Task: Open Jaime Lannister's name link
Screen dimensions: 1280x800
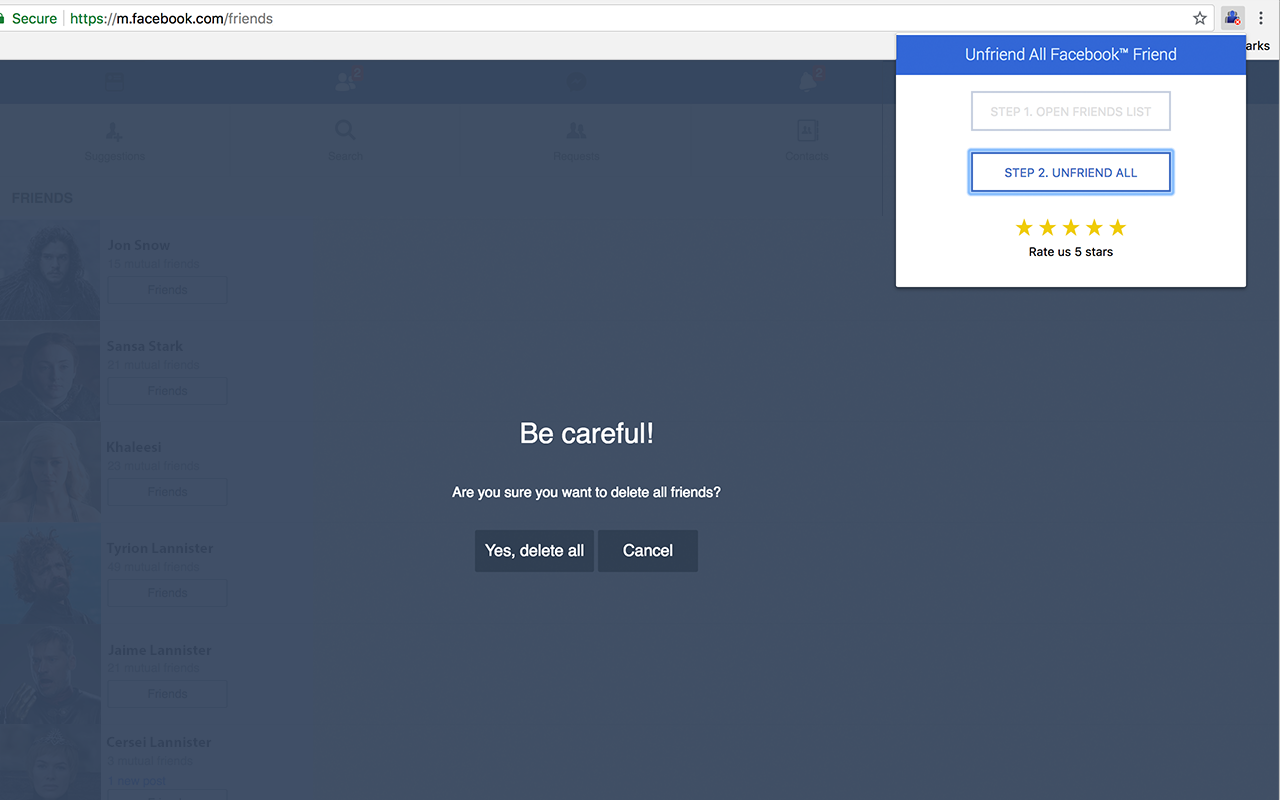Action: pyautogui.click(x=160, y=650)
